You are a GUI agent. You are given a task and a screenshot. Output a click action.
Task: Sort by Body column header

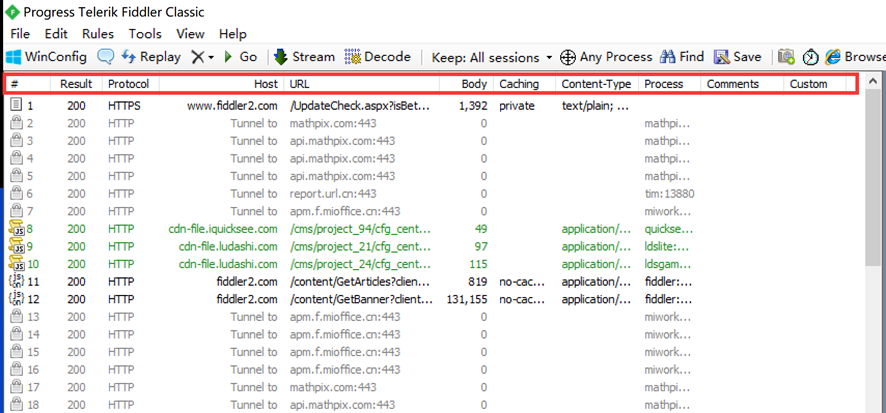click(466, 84)
